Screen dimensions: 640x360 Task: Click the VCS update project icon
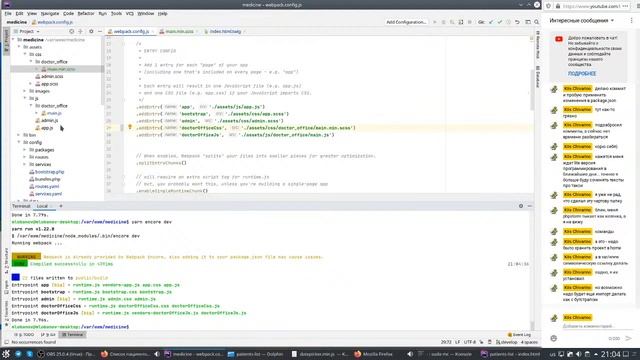491,22
